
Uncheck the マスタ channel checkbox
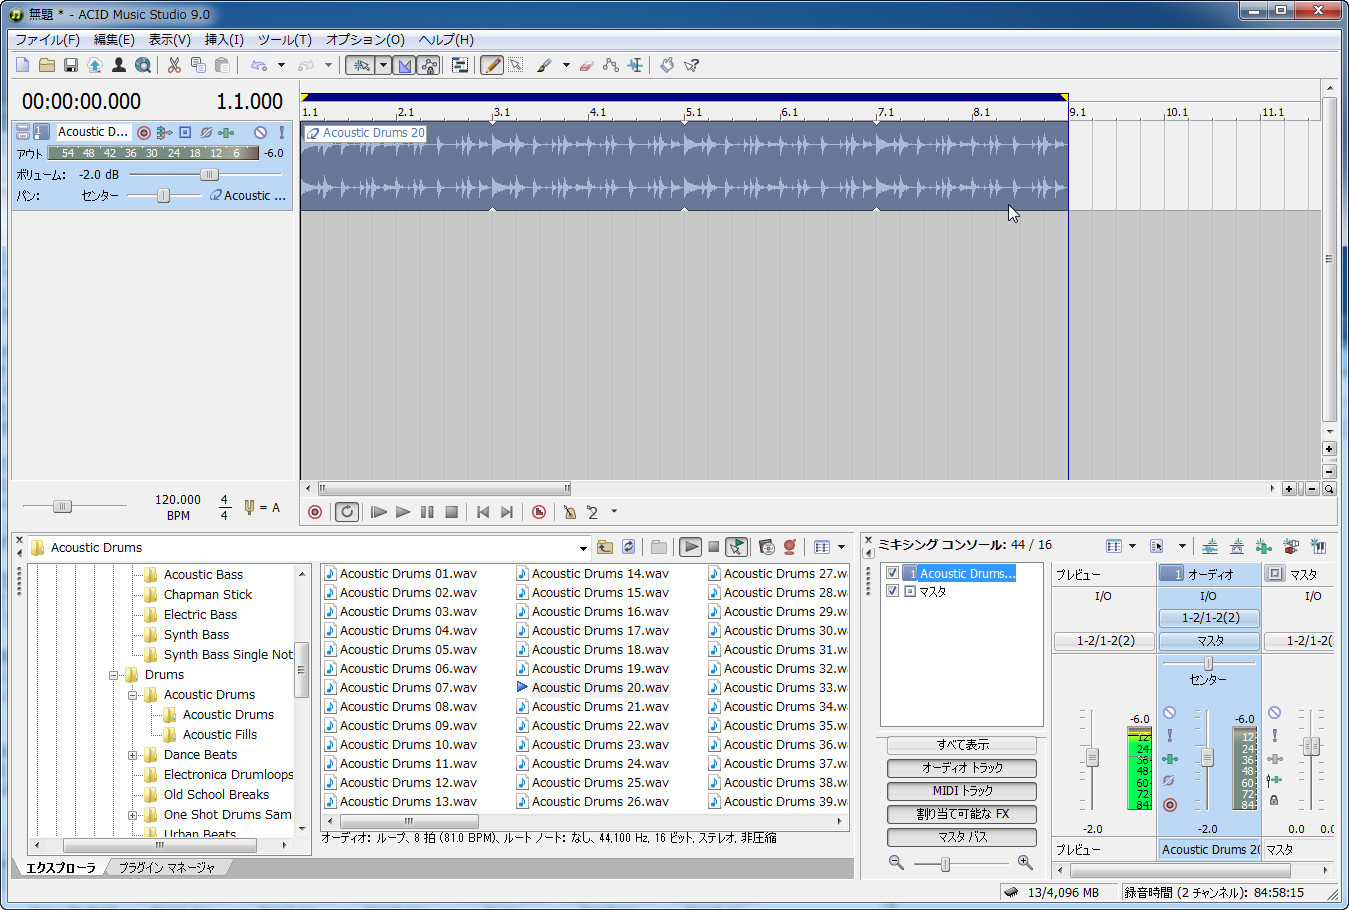click(x=893, y=591)
